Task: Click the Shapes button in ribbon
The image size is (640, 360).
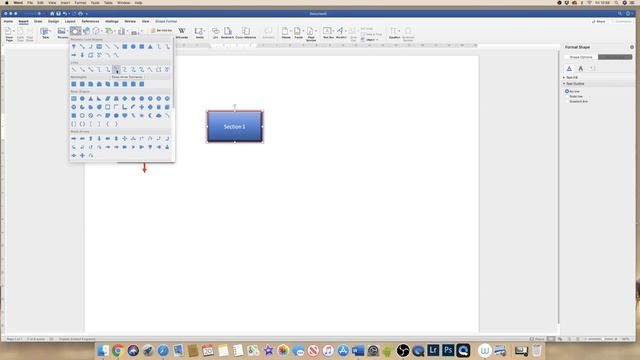Action: coord(75,31)
